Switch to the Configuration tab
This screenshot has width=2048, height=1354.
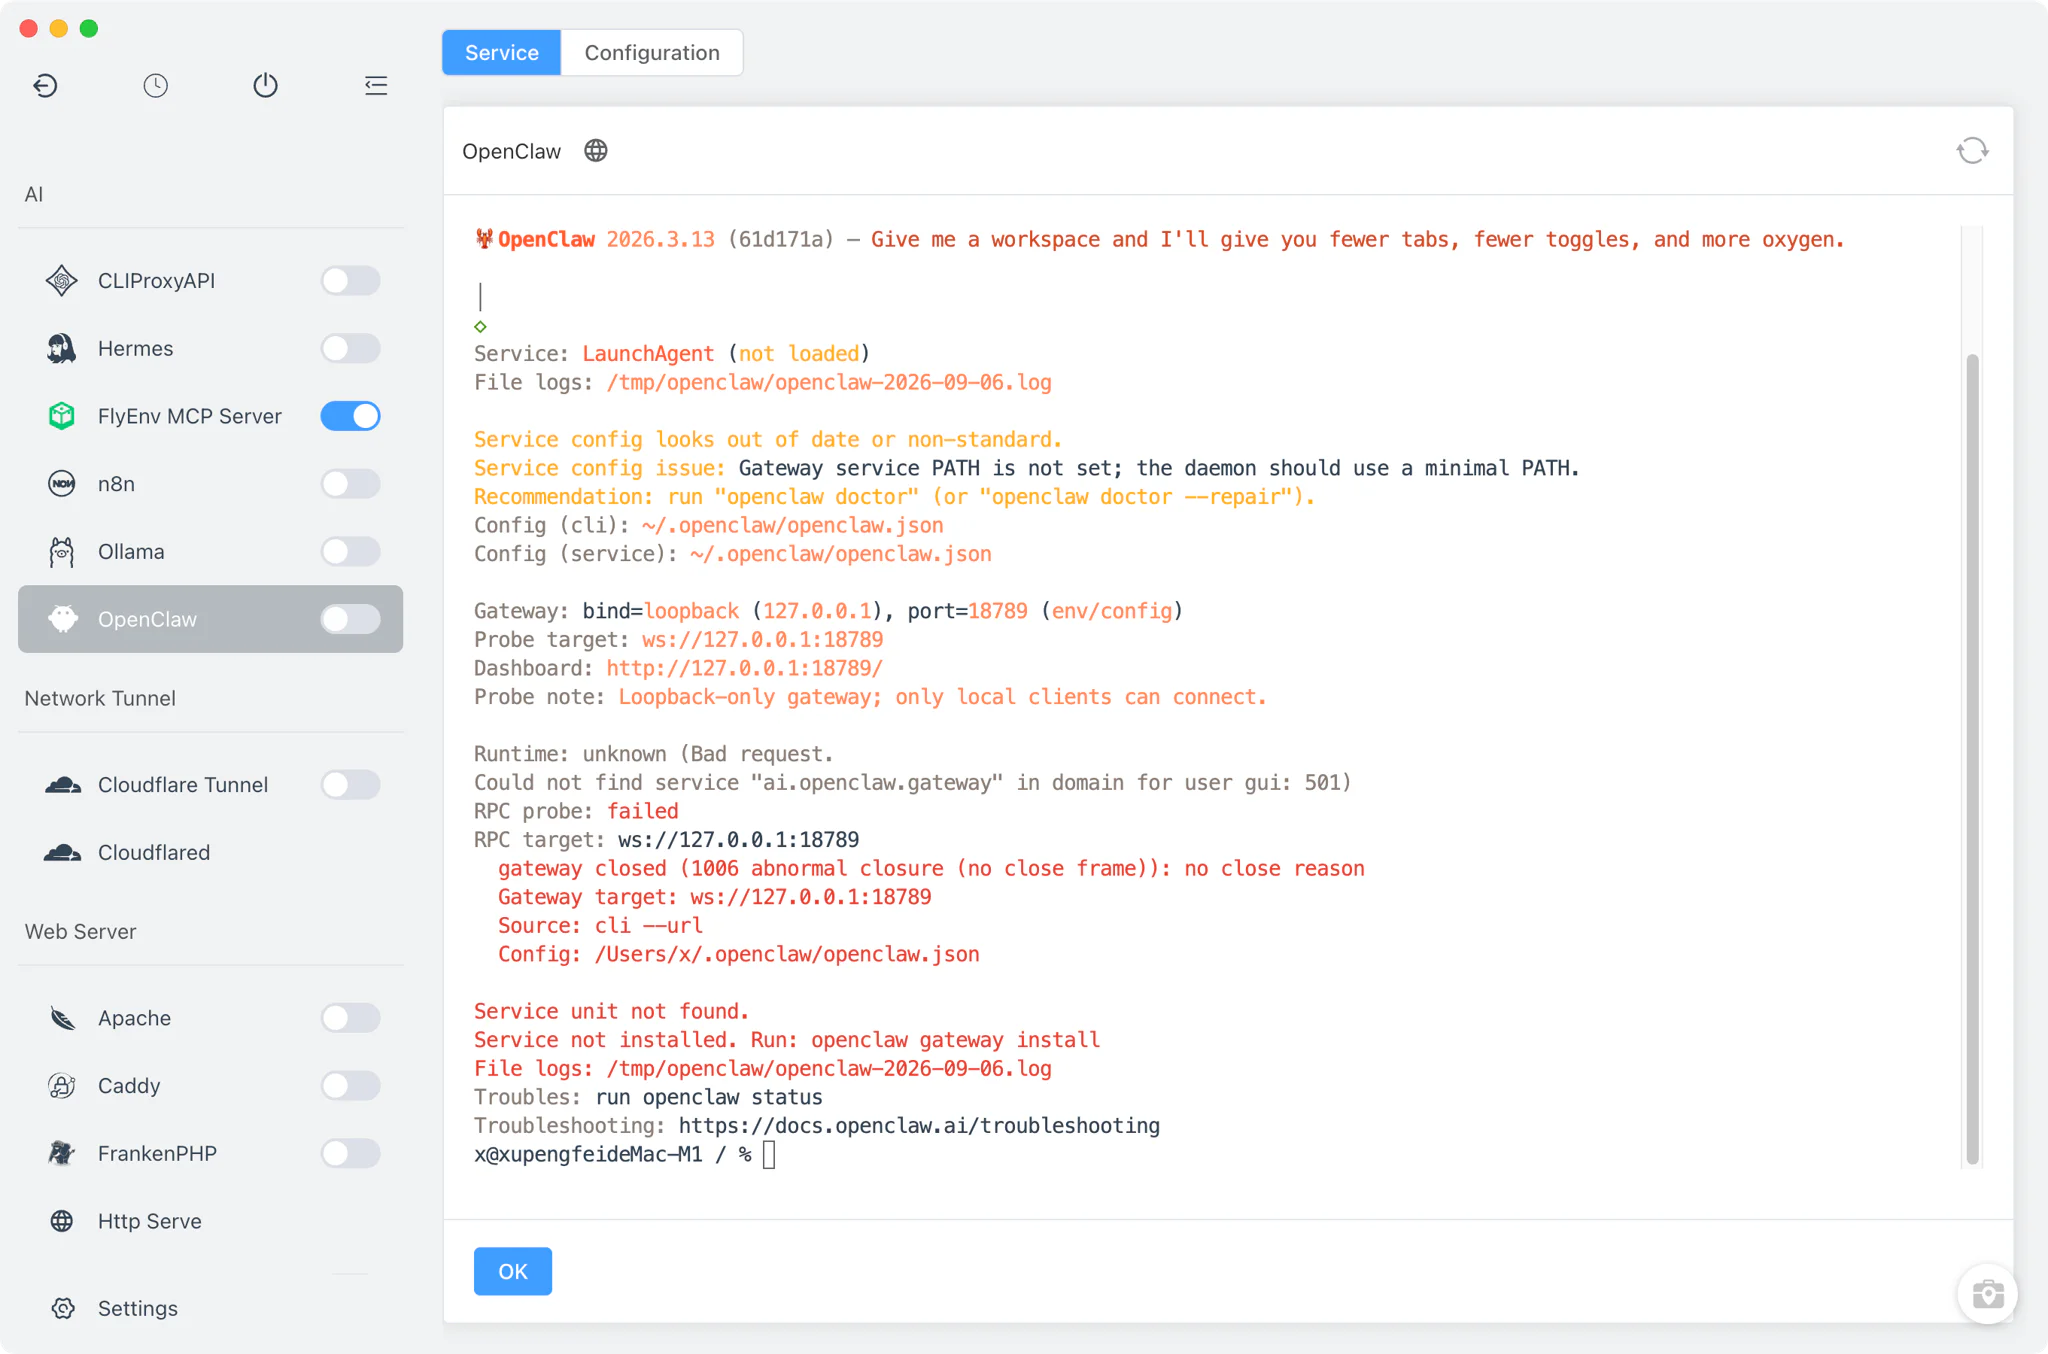pos(652,53)
